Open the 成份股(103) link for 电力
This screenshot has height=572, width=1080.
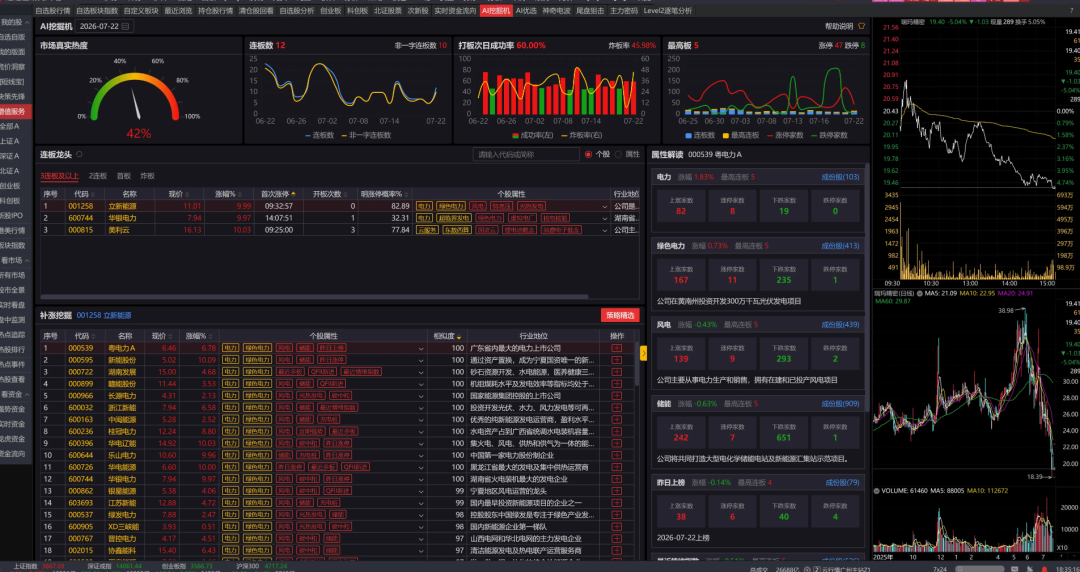pos(840,177)
